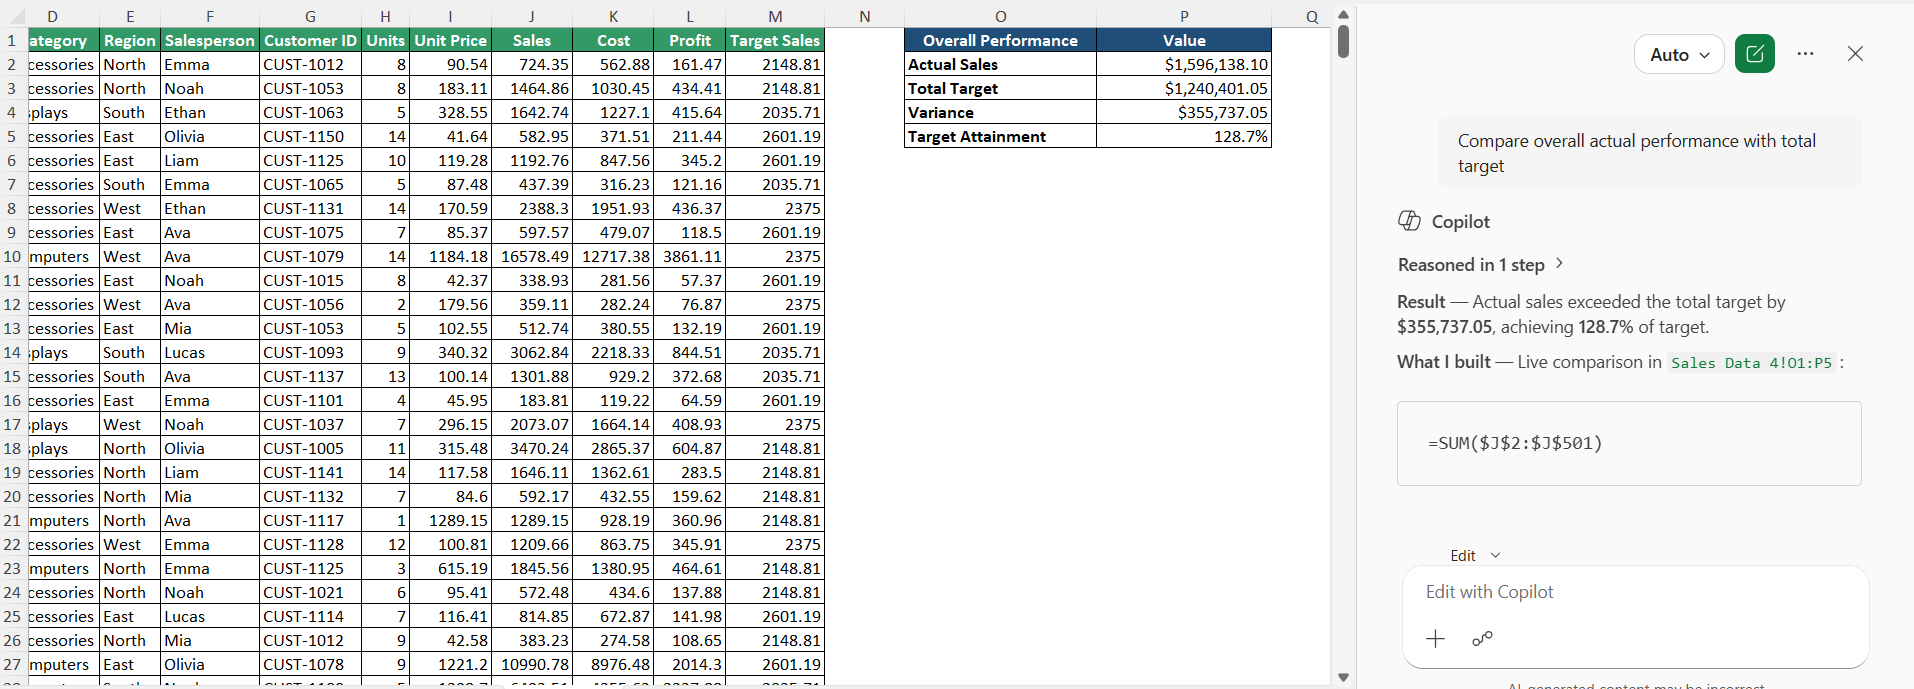Click the scrollbar down arrow
Screen dimensions: 1914x689
pos(1343,678)
